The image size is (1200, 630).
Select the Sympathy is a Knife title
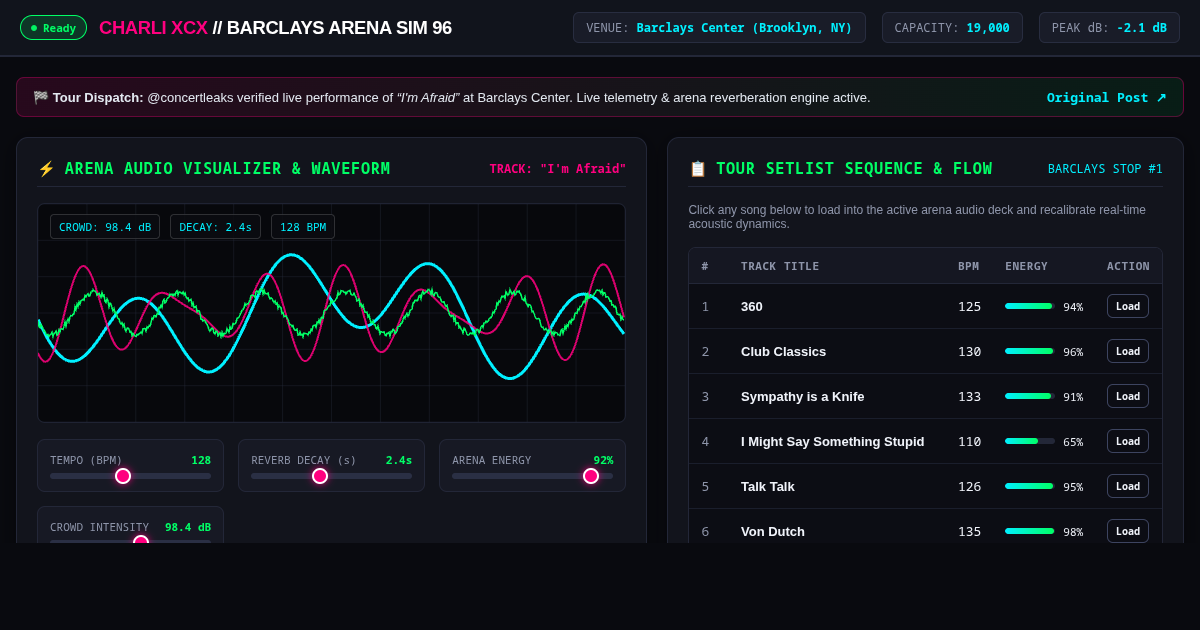(x=803, y=396)
